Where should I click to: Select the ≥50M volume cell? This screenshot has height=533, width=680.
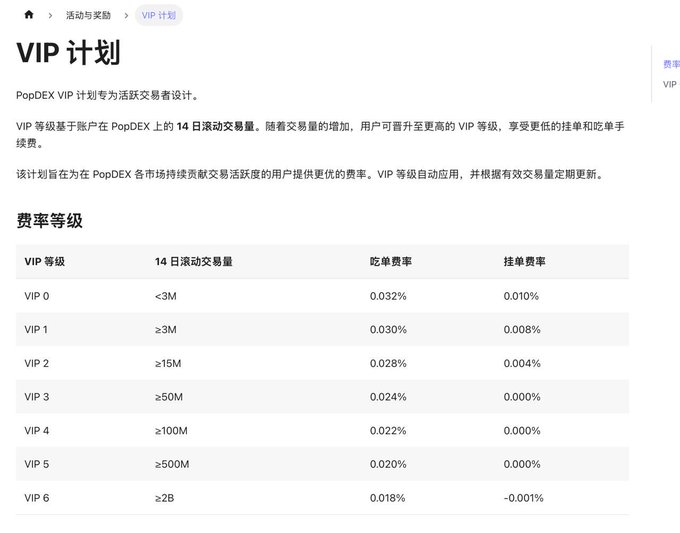point(169,397)
